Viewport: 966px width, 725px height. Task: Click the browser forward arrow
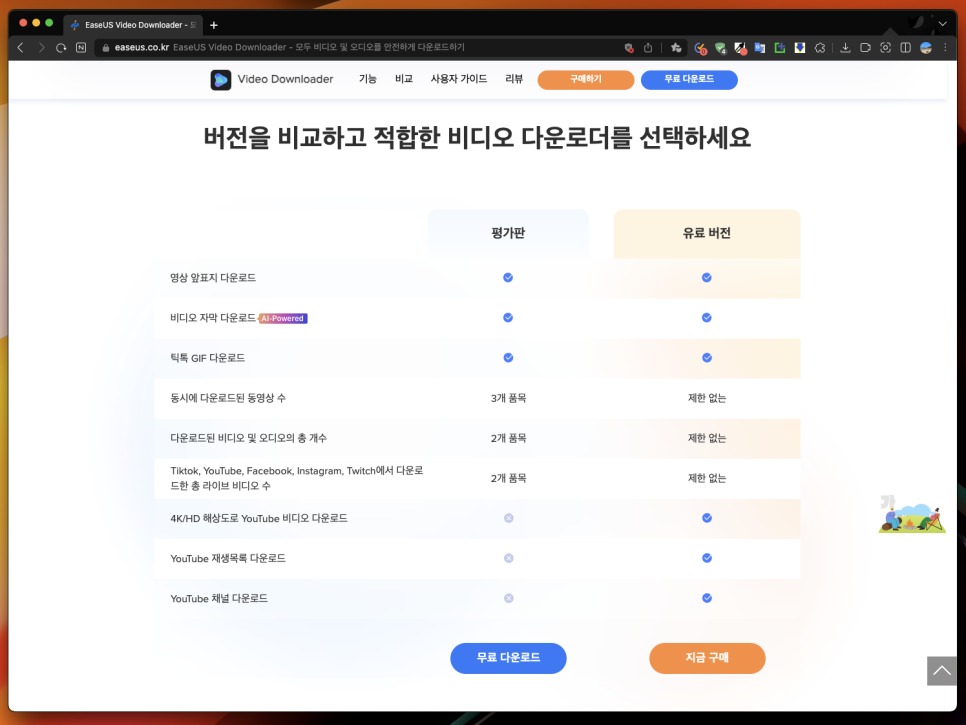point(41,47)
